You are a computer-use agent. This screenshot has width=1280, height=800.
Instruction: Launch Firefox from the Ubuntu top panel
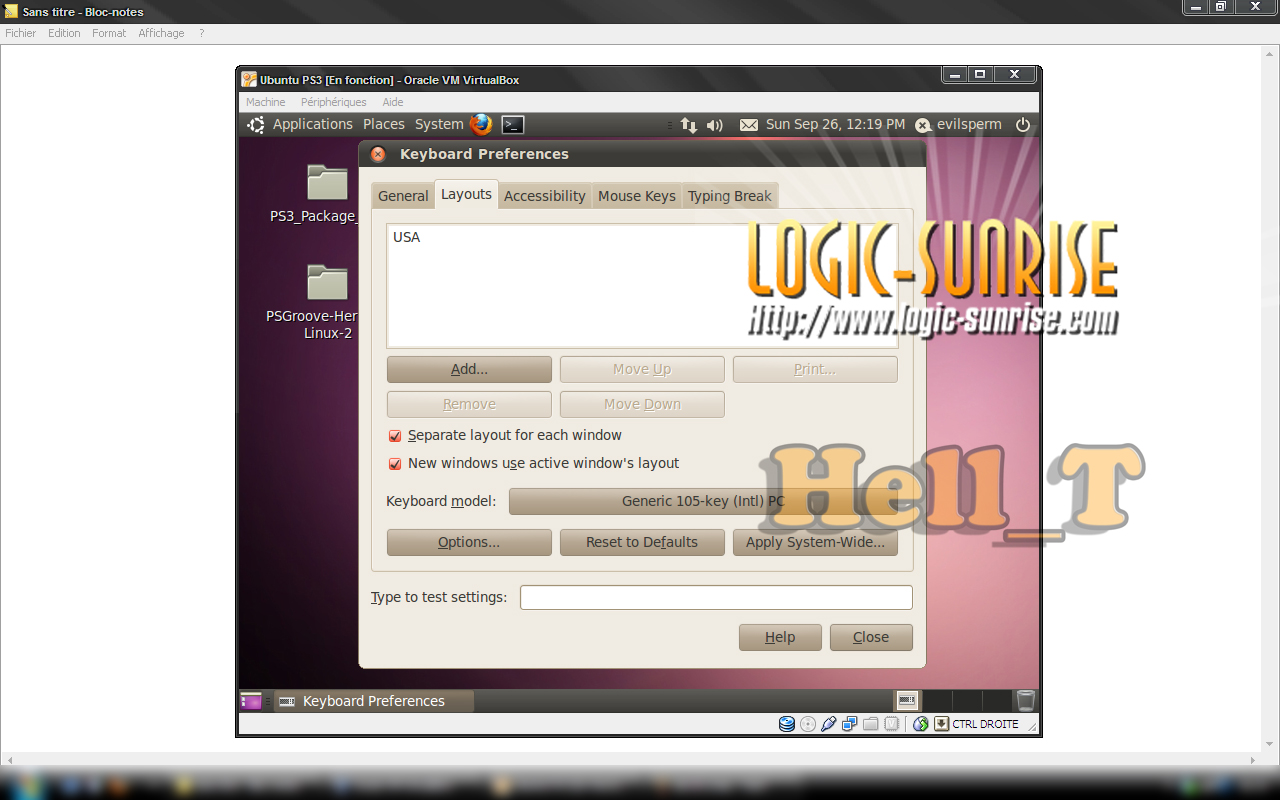pos(481,124)
